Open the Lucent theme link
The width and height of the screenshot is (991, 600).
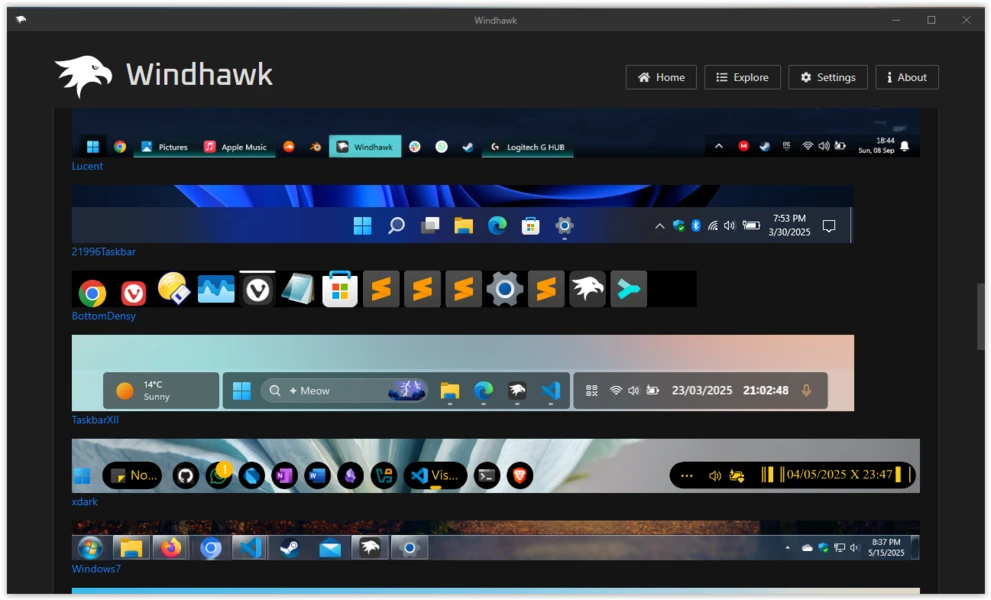[87, 166]
